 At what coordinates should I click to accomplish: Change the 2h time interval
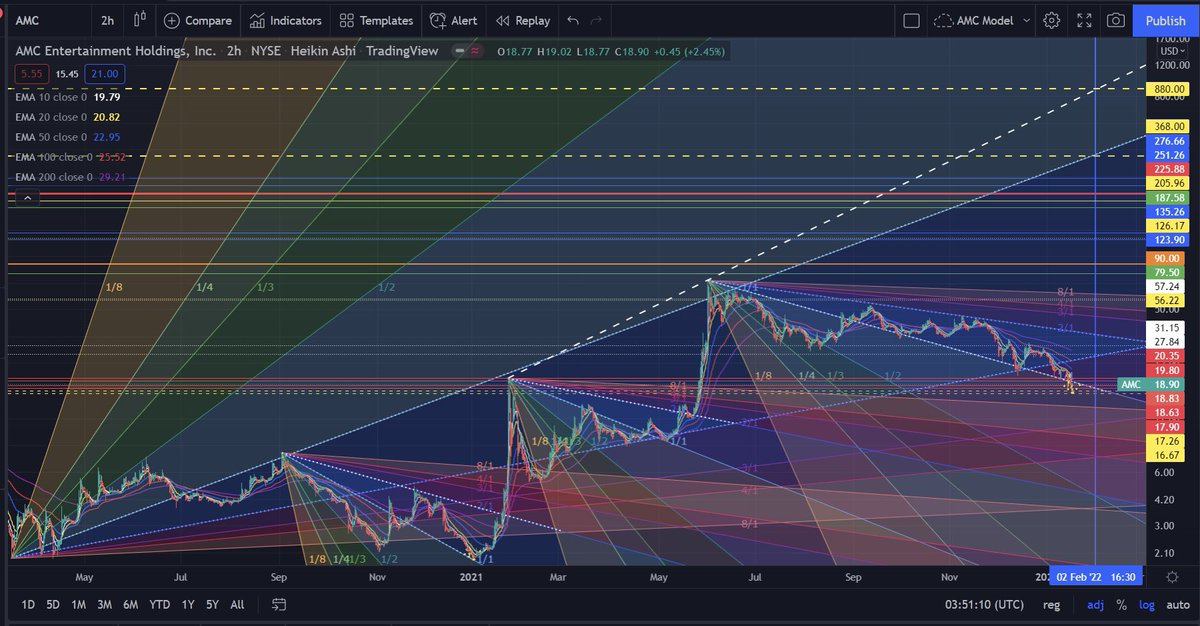point(107,20)
